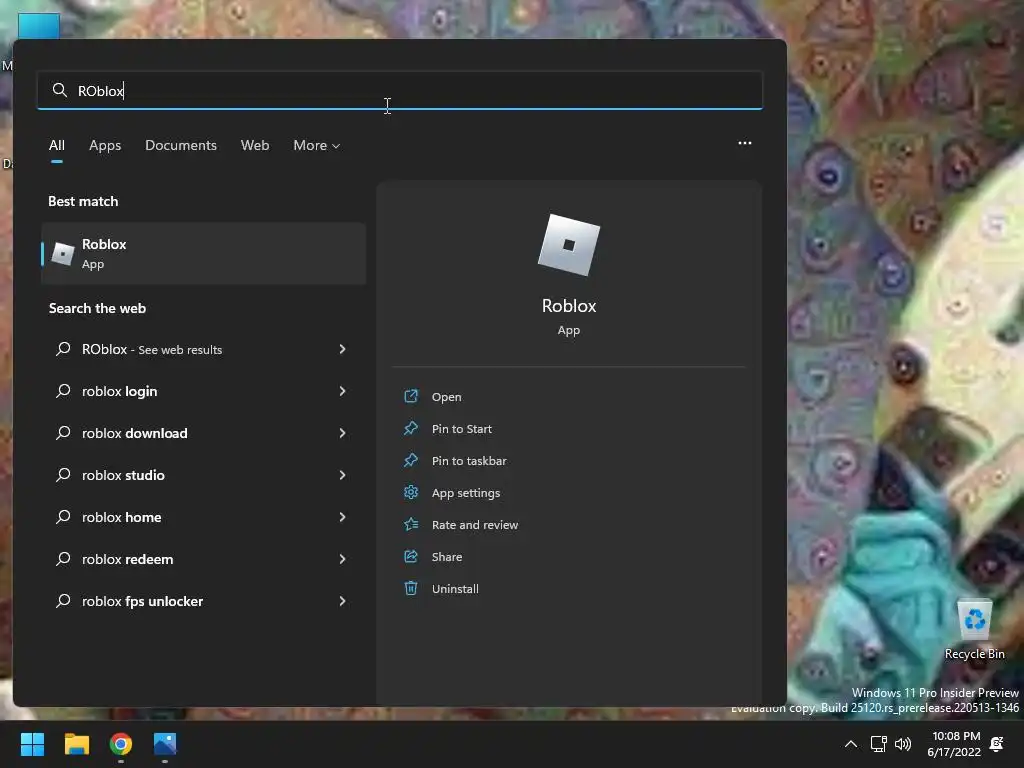Click the share icon beside Share

[x=411, y=556]
